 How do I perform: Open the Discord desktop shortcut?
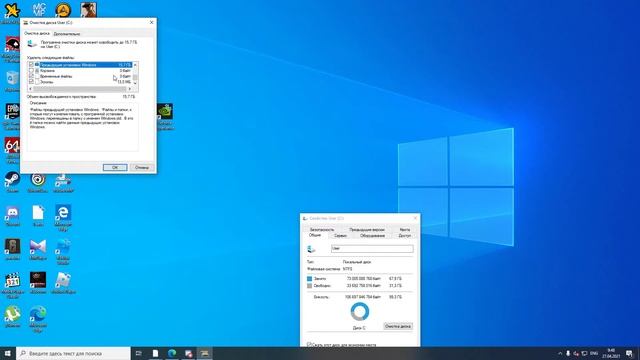(12, 213)
